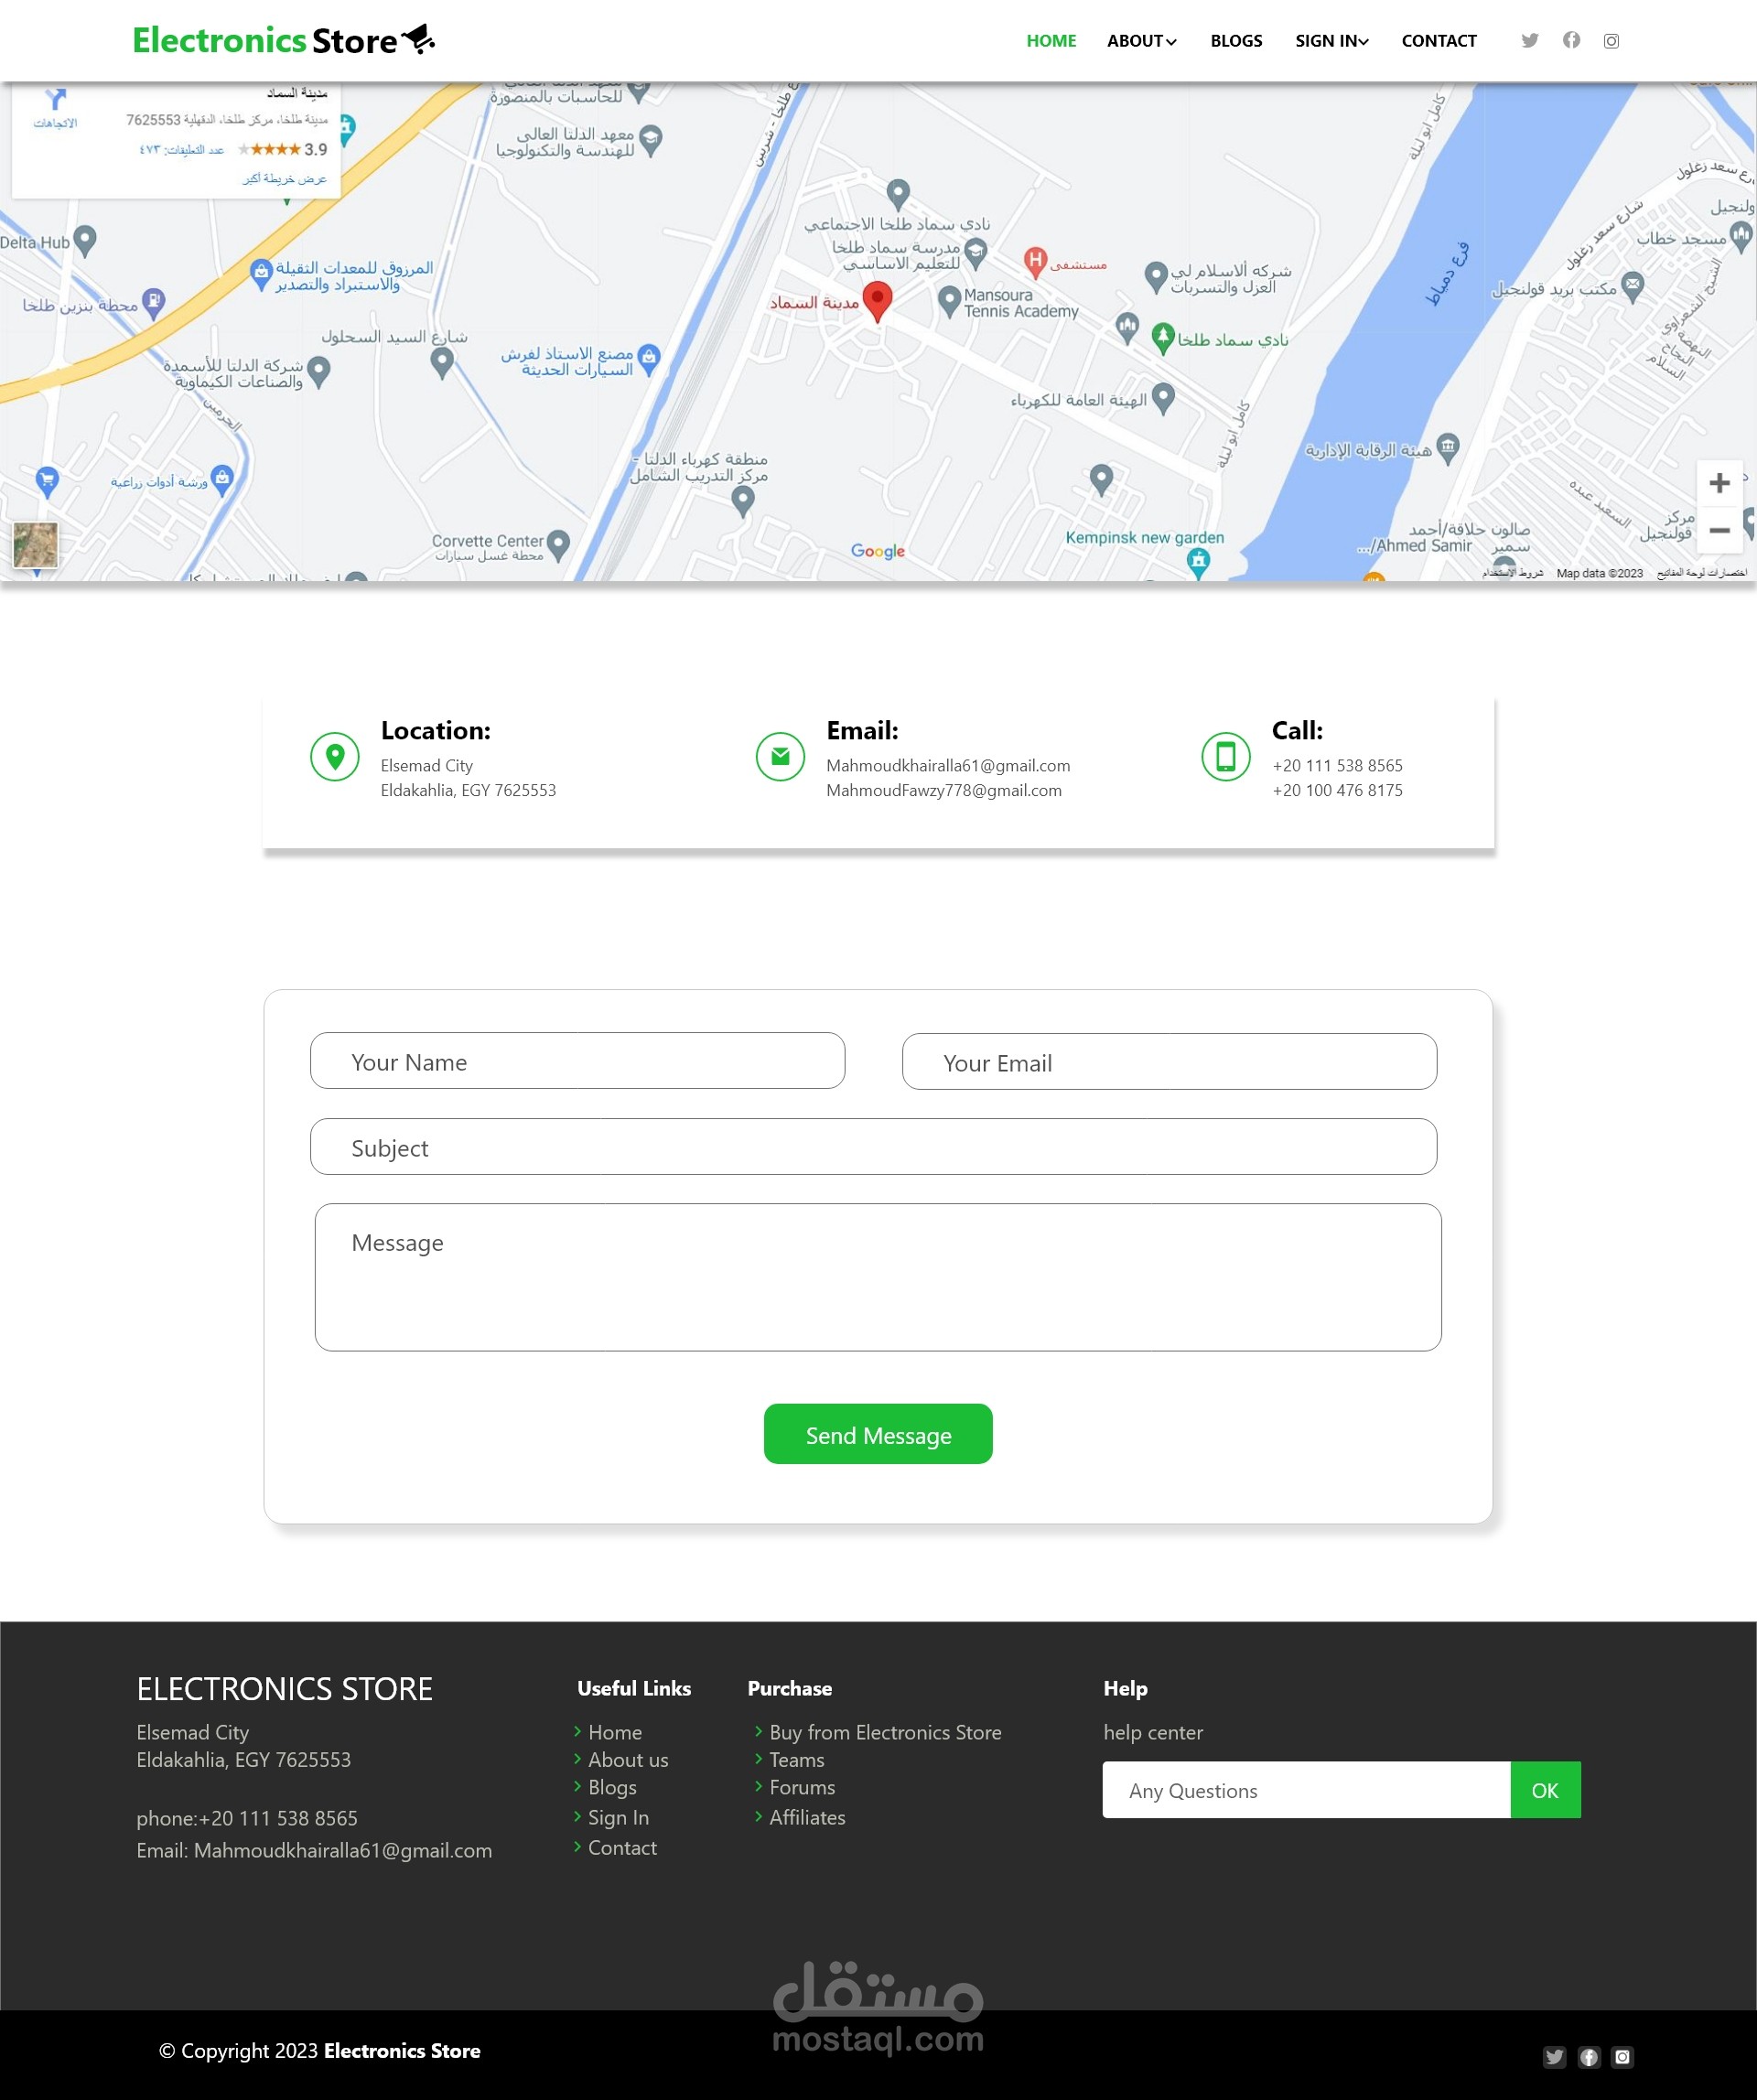1757x2100 pixels.
Task: Open the Facebook icon in header
Action: [1571, 40]
